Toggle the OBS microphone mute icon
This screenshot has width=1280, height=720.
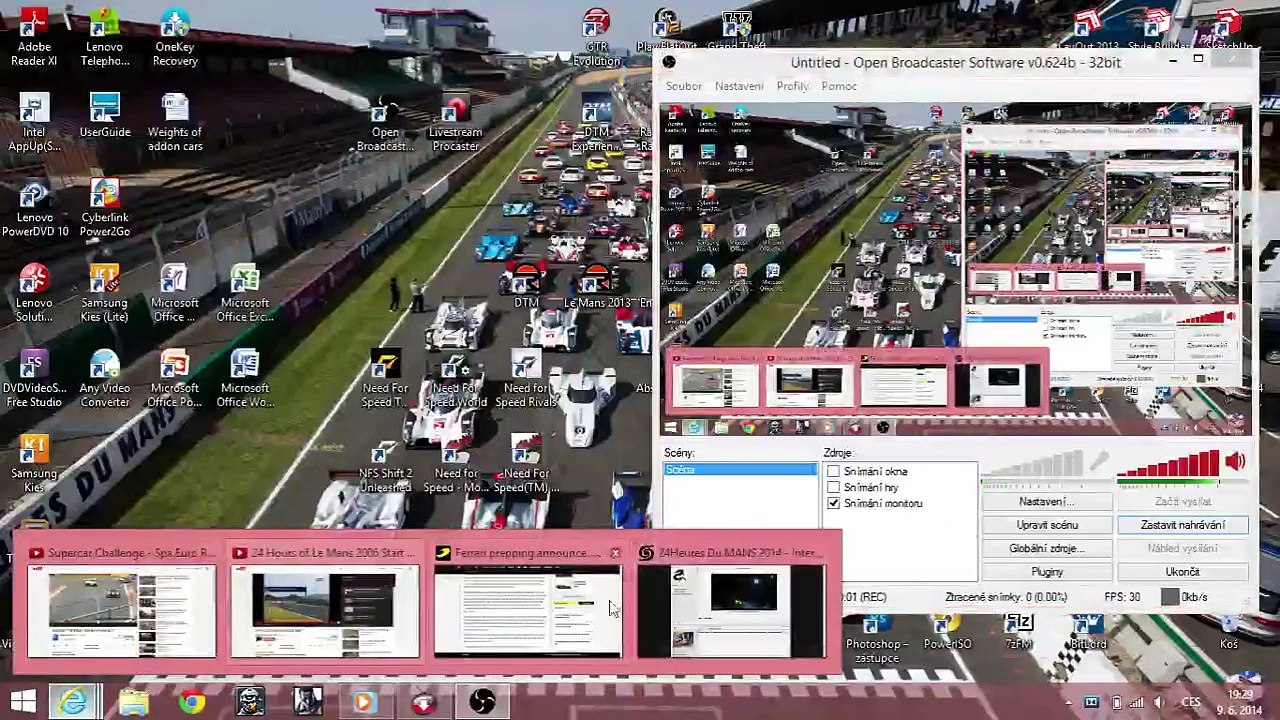point(1099,461)
